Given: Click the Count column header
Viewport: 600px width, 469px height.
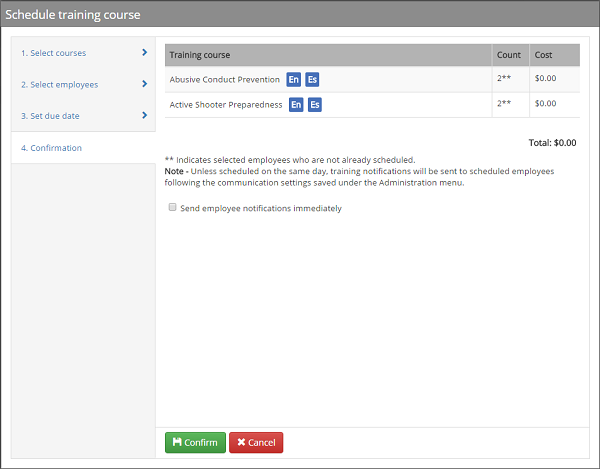Looking at the screenshot, I should (x=508, y=55).
